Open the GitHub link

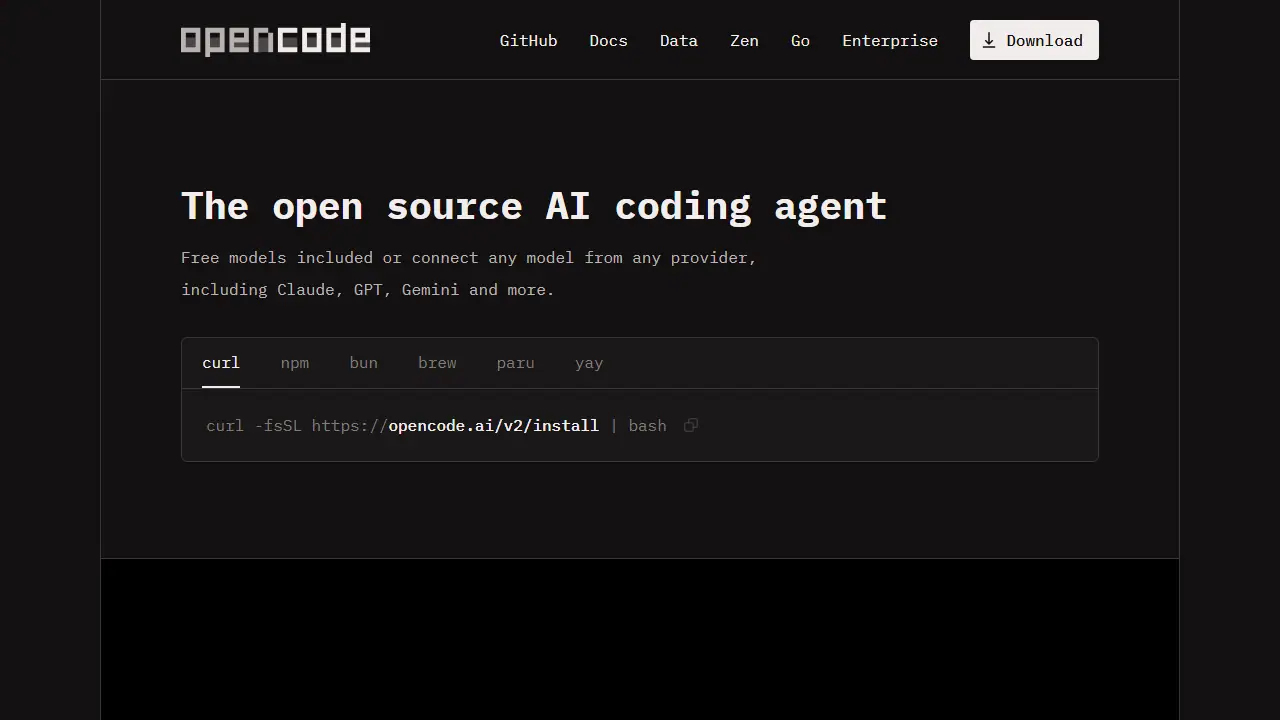[528, 40]
